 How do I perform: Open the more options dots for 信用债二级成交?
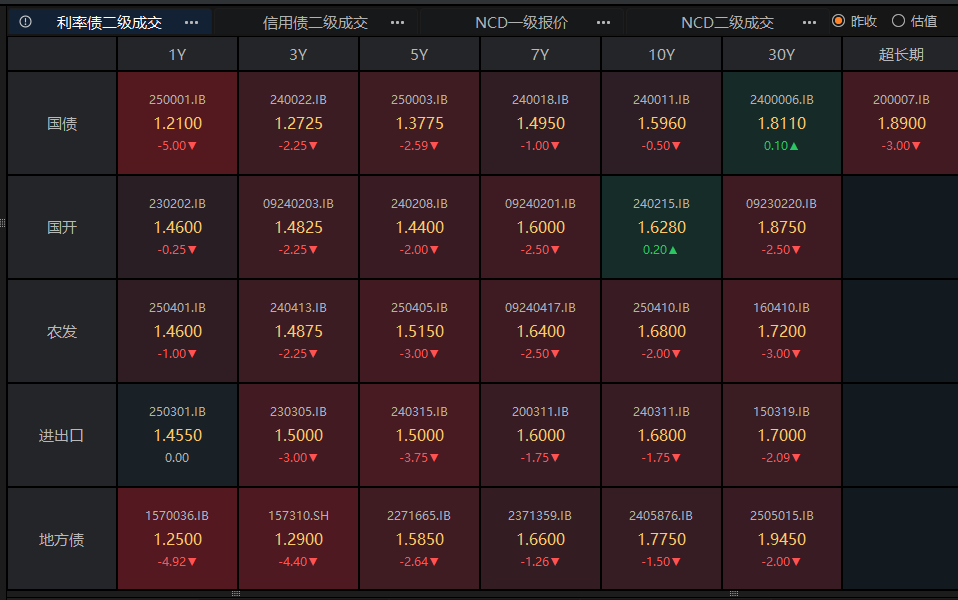coord(397,22)
